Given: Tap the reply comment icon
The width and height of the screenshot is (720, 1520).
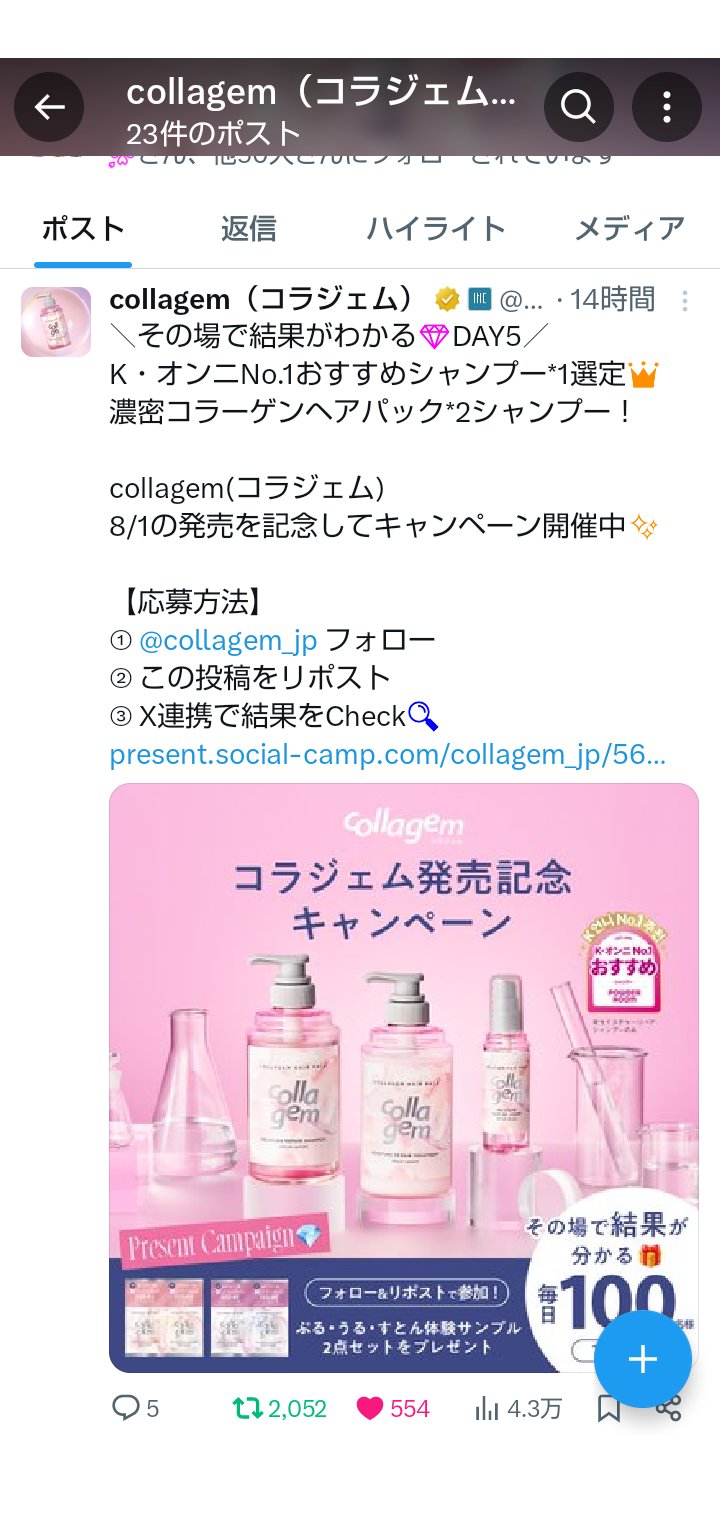Looking at the screenshot, I should click(125, 1408).
